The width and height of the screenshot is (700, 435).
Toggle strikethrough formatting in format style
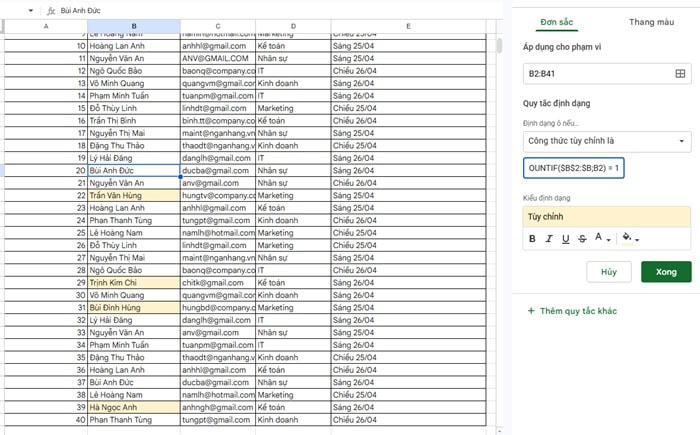(x=582, y=239)
